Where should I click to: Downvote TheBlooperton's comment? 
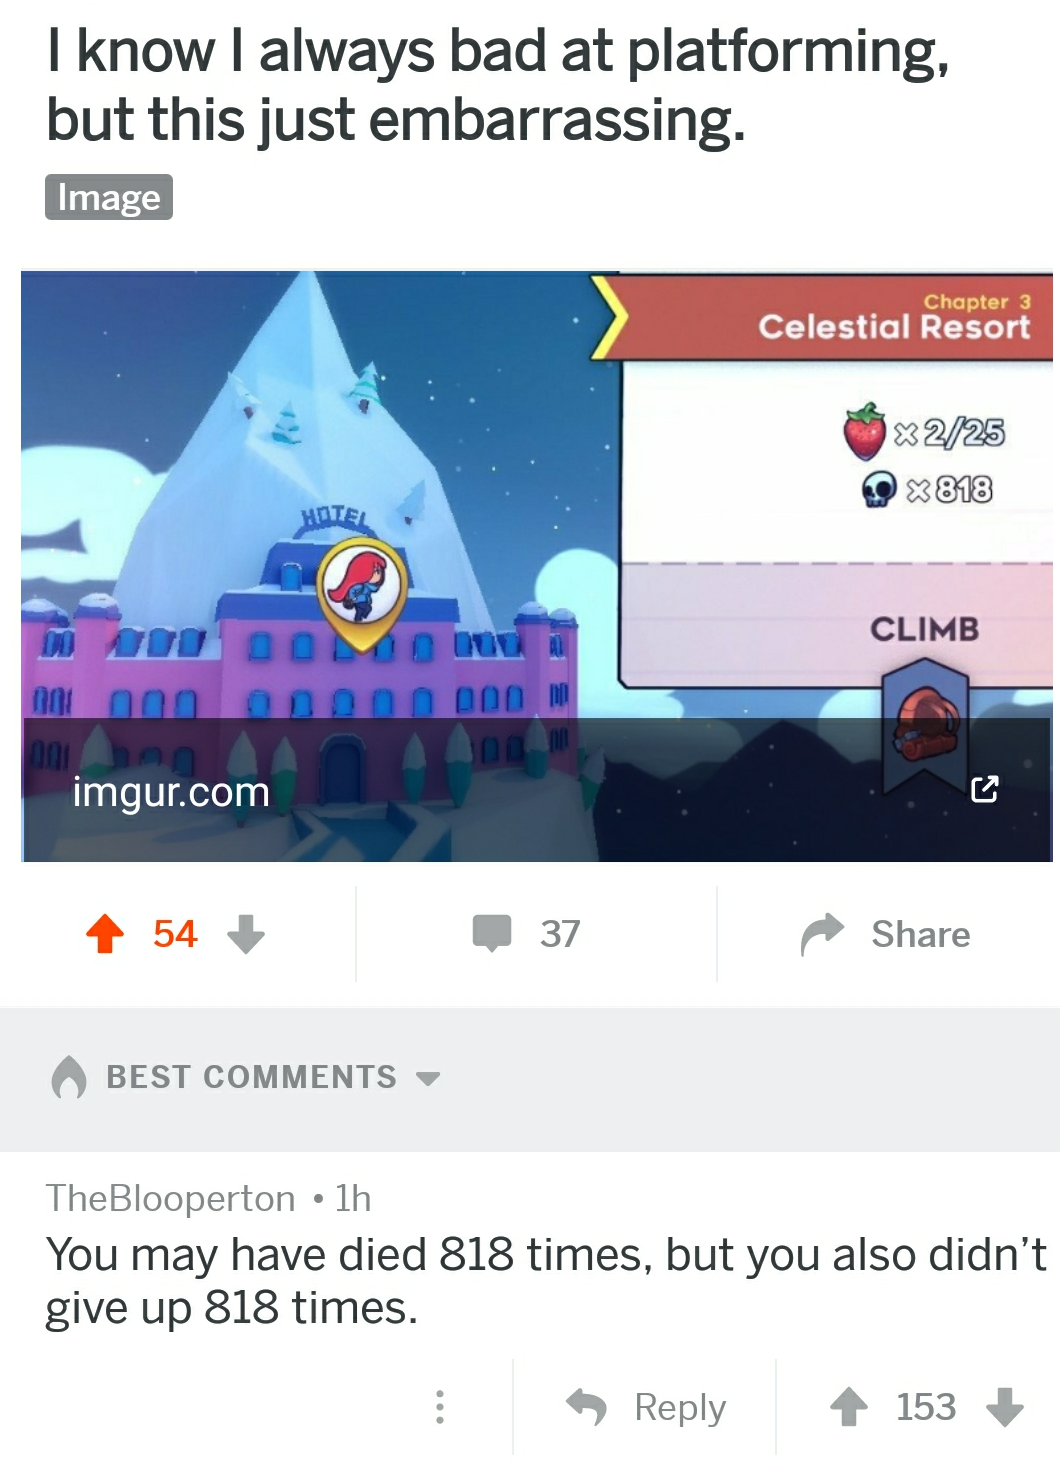[x=1005, y=1407]
